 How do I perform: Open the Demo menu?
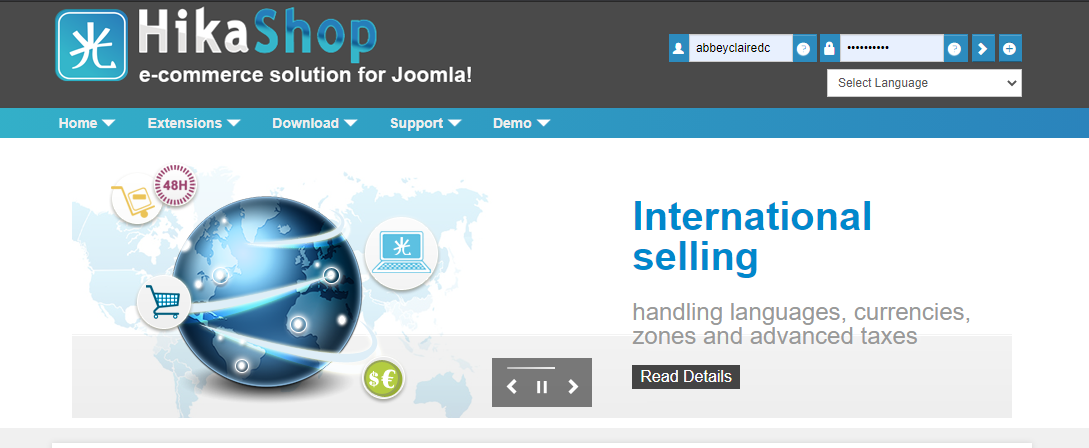(522, 123)
